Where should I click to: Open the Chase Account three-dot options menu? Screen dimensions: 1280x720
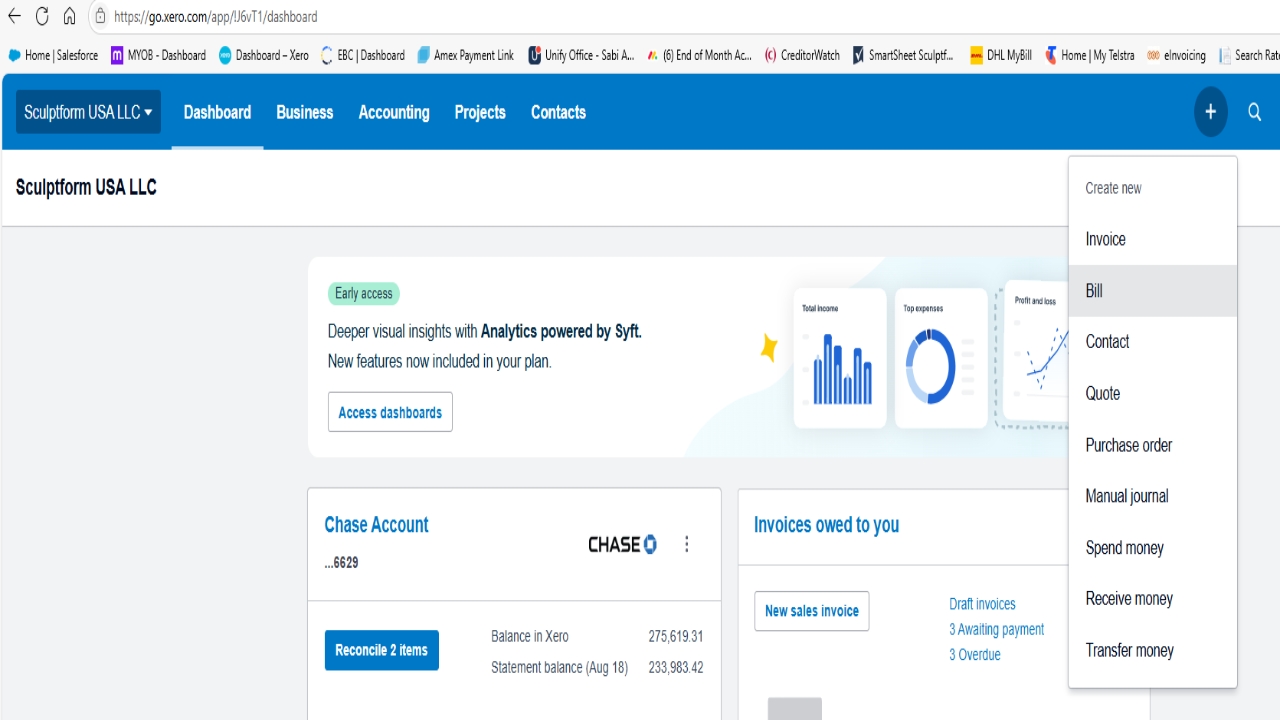tap(686, 544)
